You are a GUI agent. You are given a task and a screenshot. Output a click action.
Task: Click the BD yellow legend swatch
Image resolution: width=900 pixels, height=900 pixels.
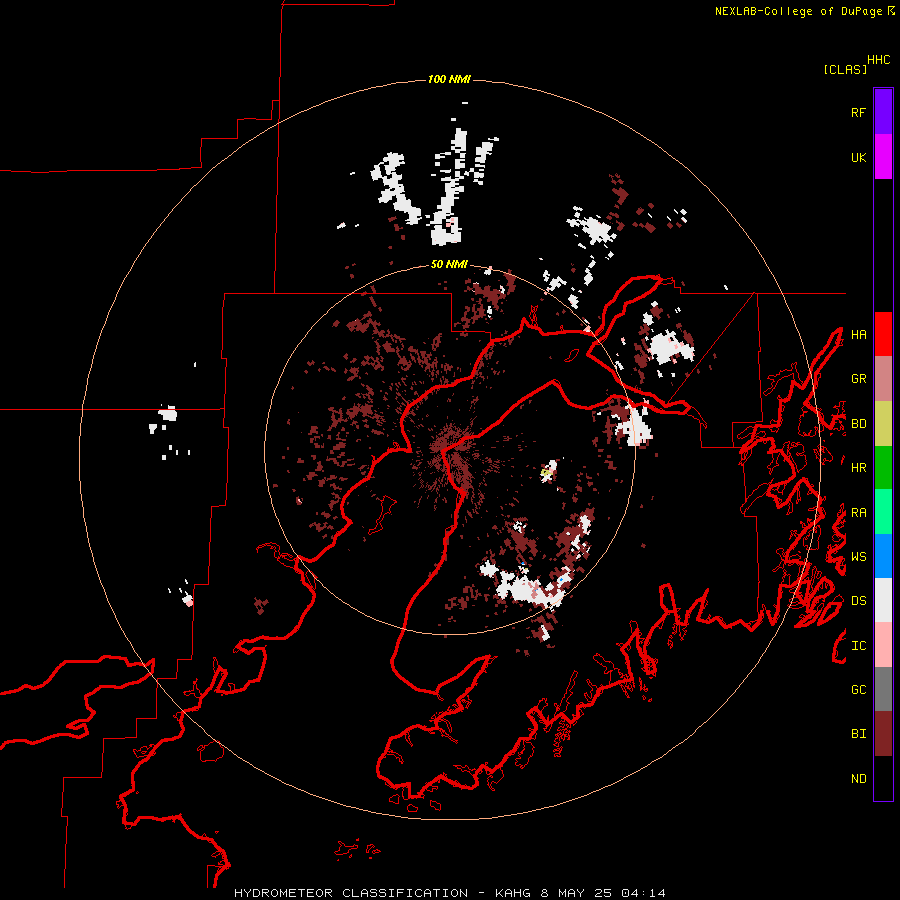[x=883, y=423]
